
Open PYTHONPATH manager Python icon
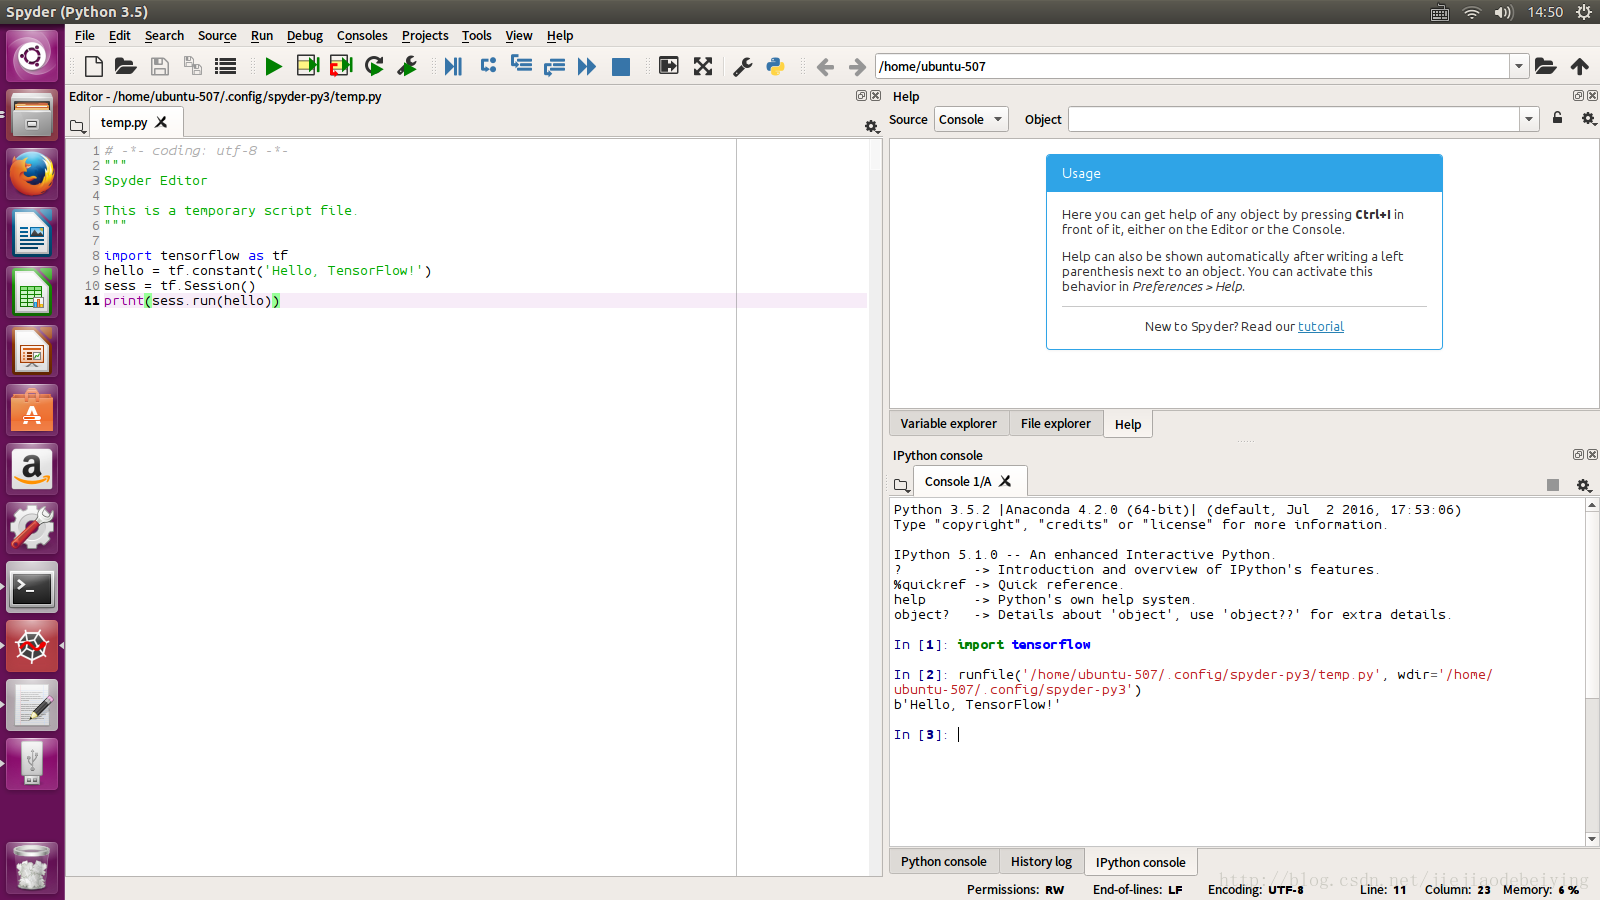click(x=775, y=66)
